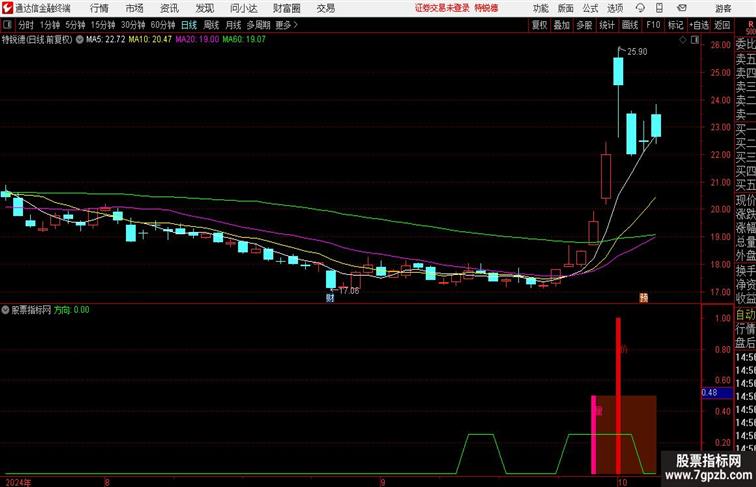Click the diamond icon at chart top right
756x487 pixels.
(x=683, y=40)
